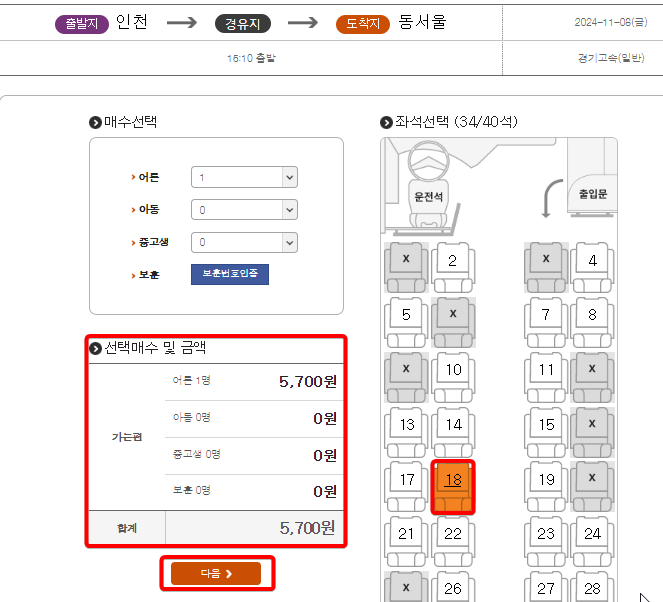Screen dimensions: 663x602
Task: Click the dark 경유지 badge
Action: coord(243,24)
